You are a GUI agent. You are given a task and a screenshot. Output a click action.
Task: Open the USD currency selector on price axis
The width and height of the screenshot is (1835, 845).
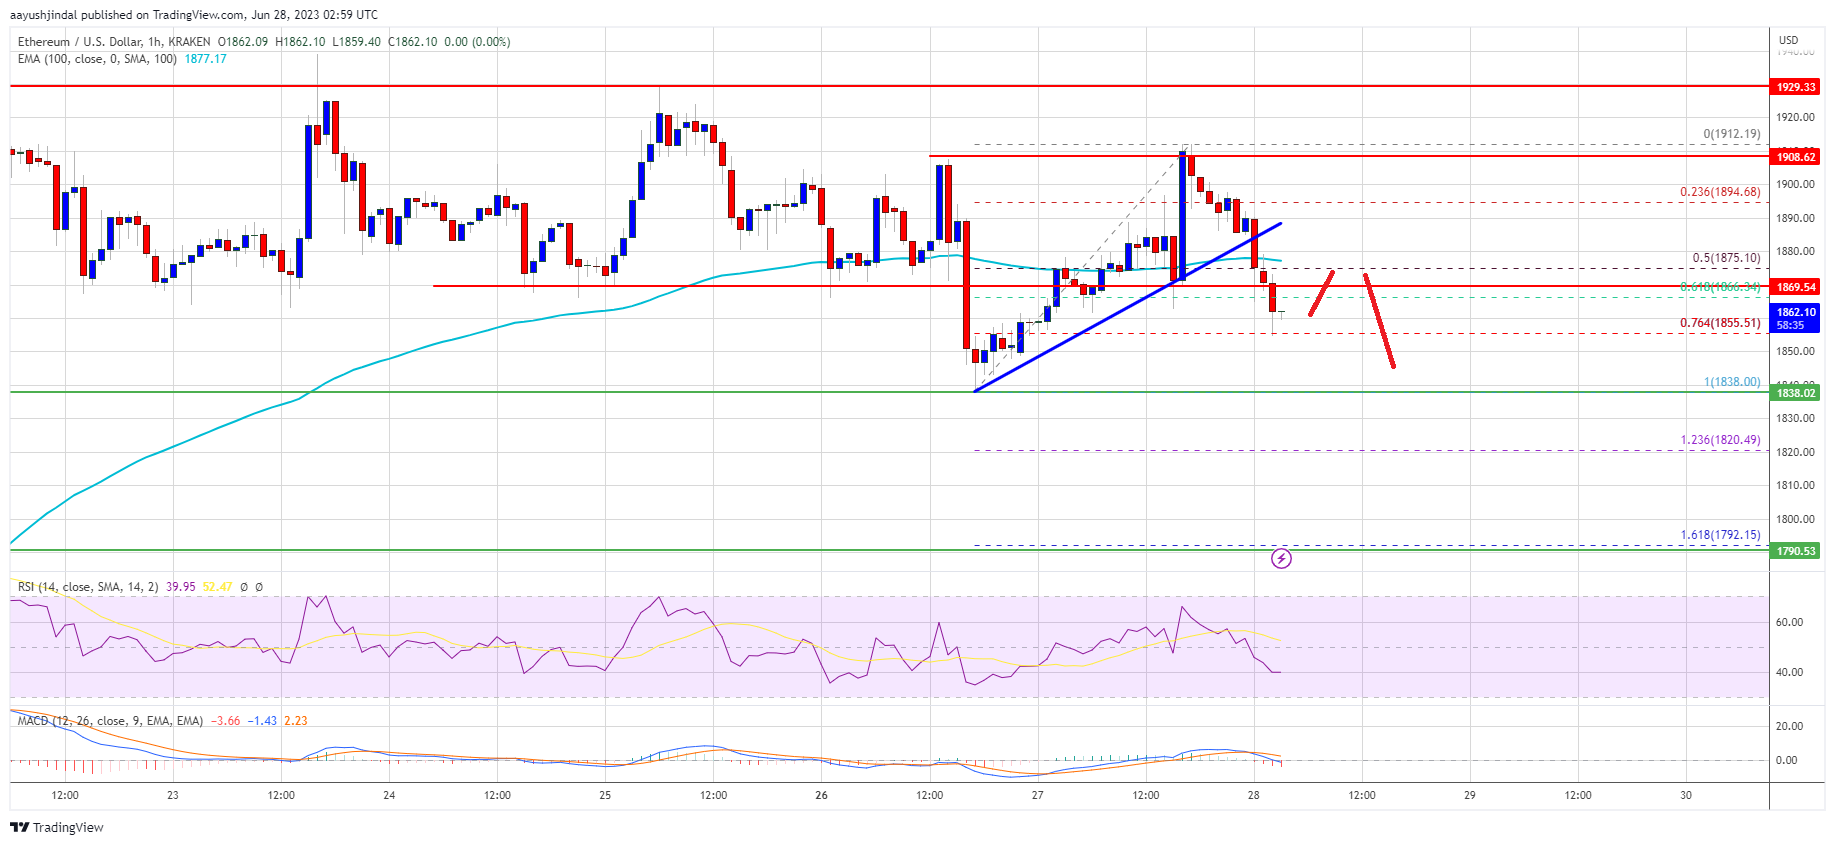[1788, 40]
